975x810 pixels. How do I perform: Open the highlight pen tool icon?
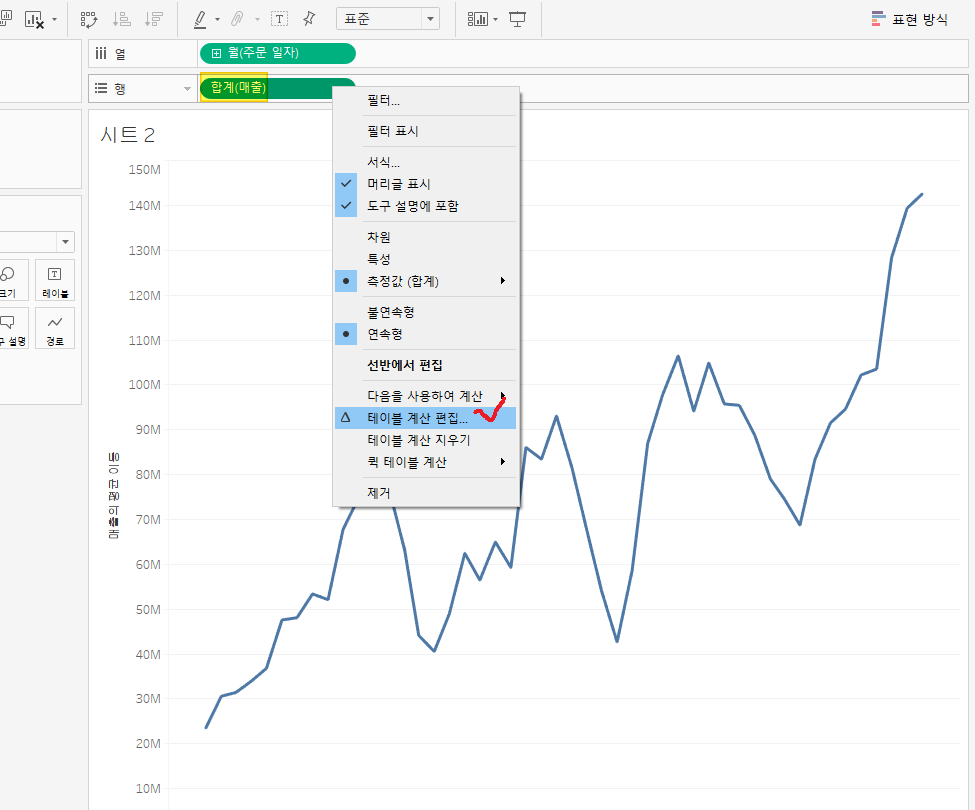[198, 18]
